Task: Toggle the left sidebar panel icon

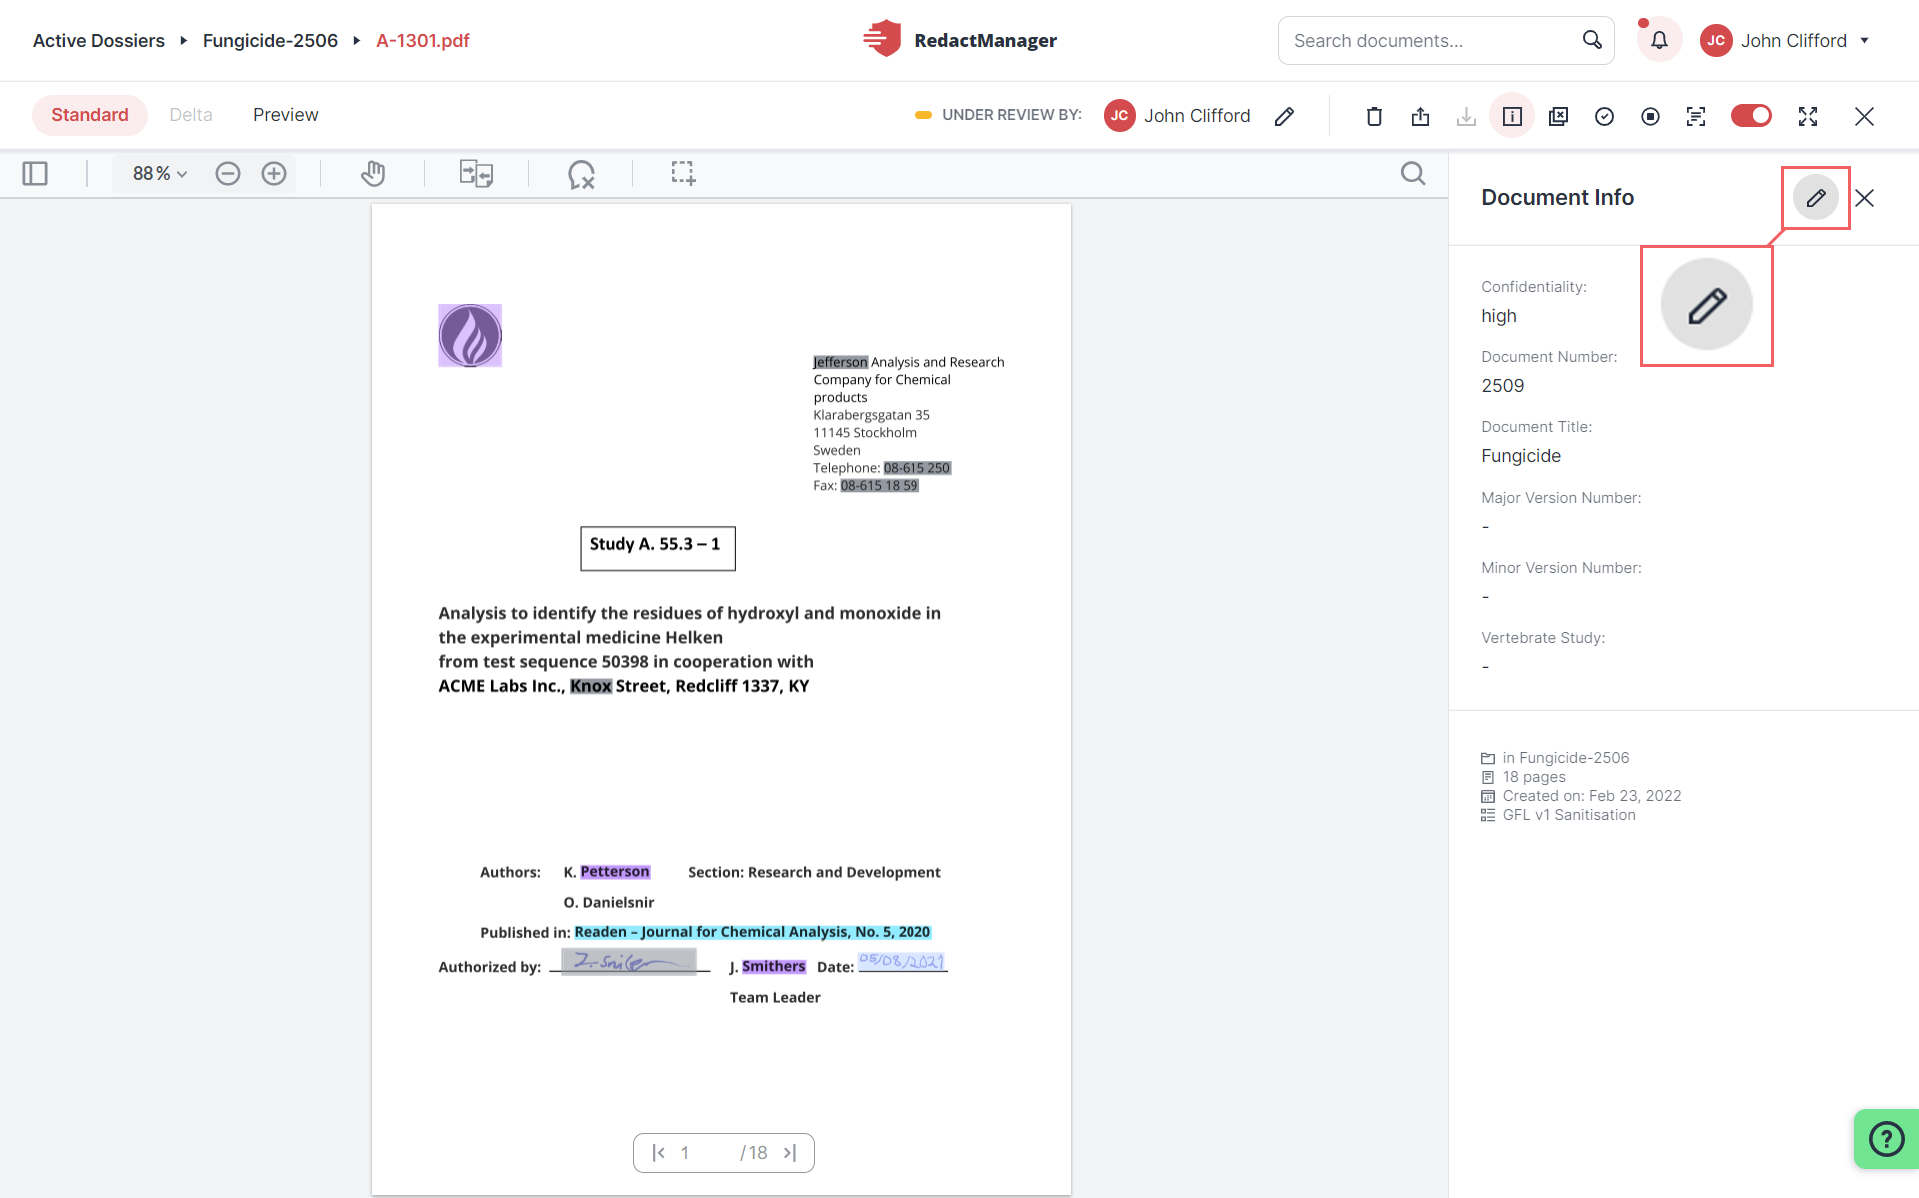Action: pyautogui.click(x=35, y=173)
